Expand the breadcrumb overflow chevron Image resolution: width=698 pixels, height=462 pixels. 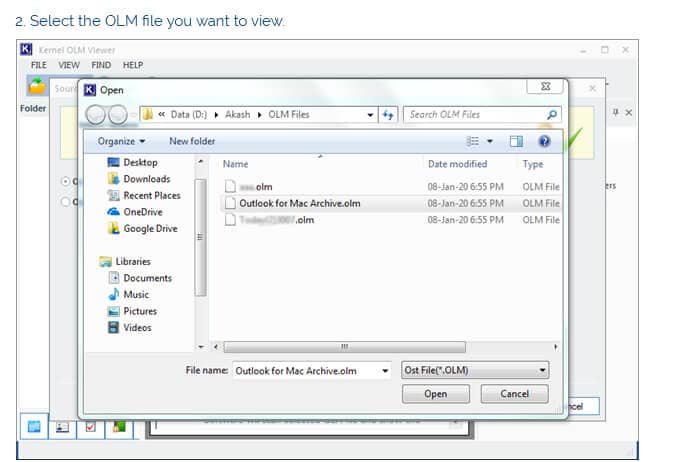coord(162,115)
